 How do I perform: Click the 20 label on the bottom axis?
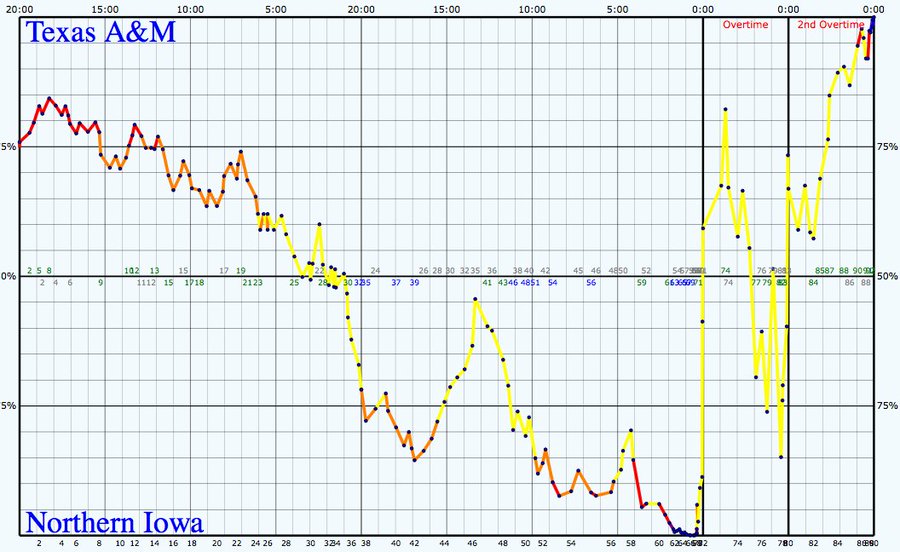(216, 543)
